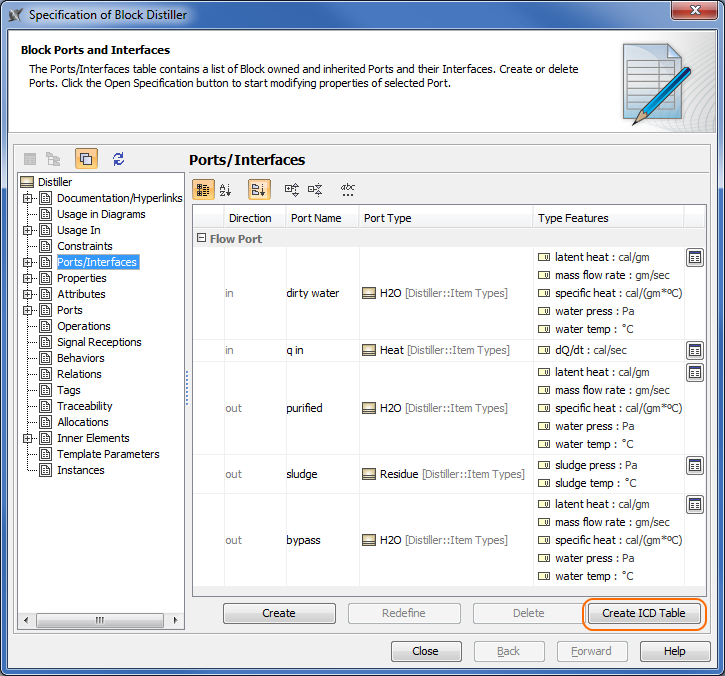Click the sludge press property icon
This screenshot has height=676, width=725.
(x=544, y=465)
